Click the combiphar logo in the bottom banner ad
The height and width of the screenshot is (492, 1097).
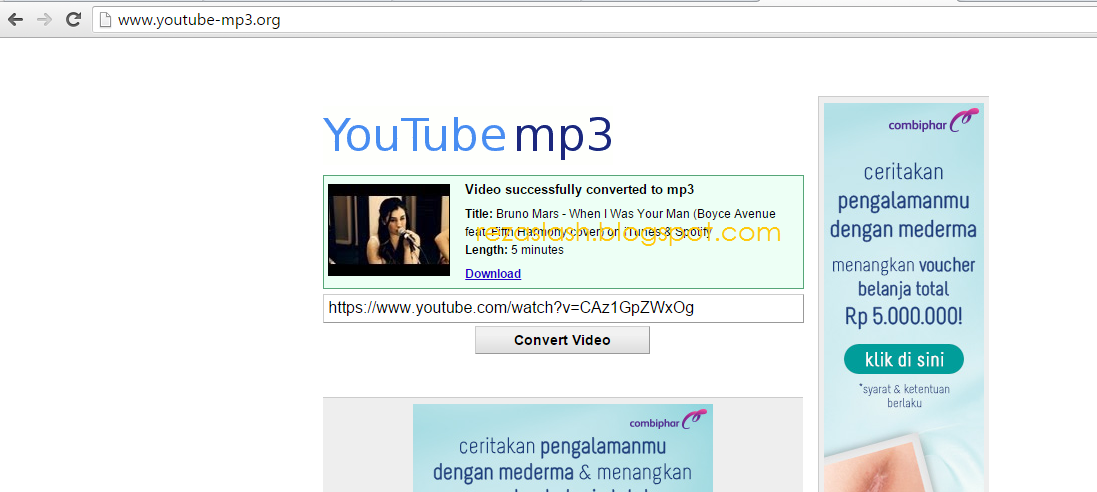667,420
